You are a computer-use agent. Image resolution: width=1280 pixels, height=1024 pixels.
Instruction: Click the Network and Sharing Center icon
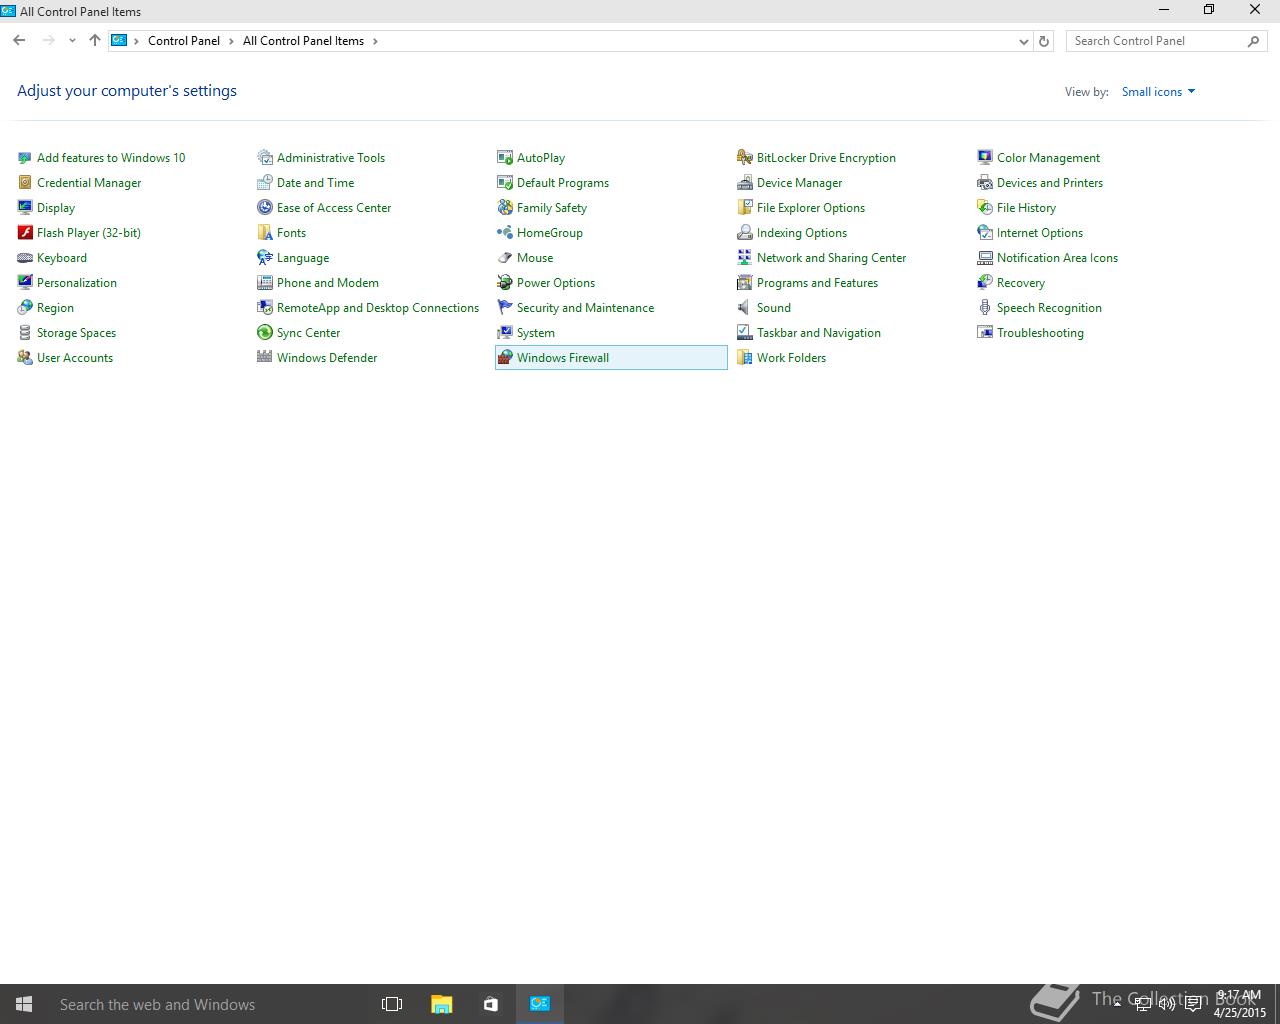745,257
